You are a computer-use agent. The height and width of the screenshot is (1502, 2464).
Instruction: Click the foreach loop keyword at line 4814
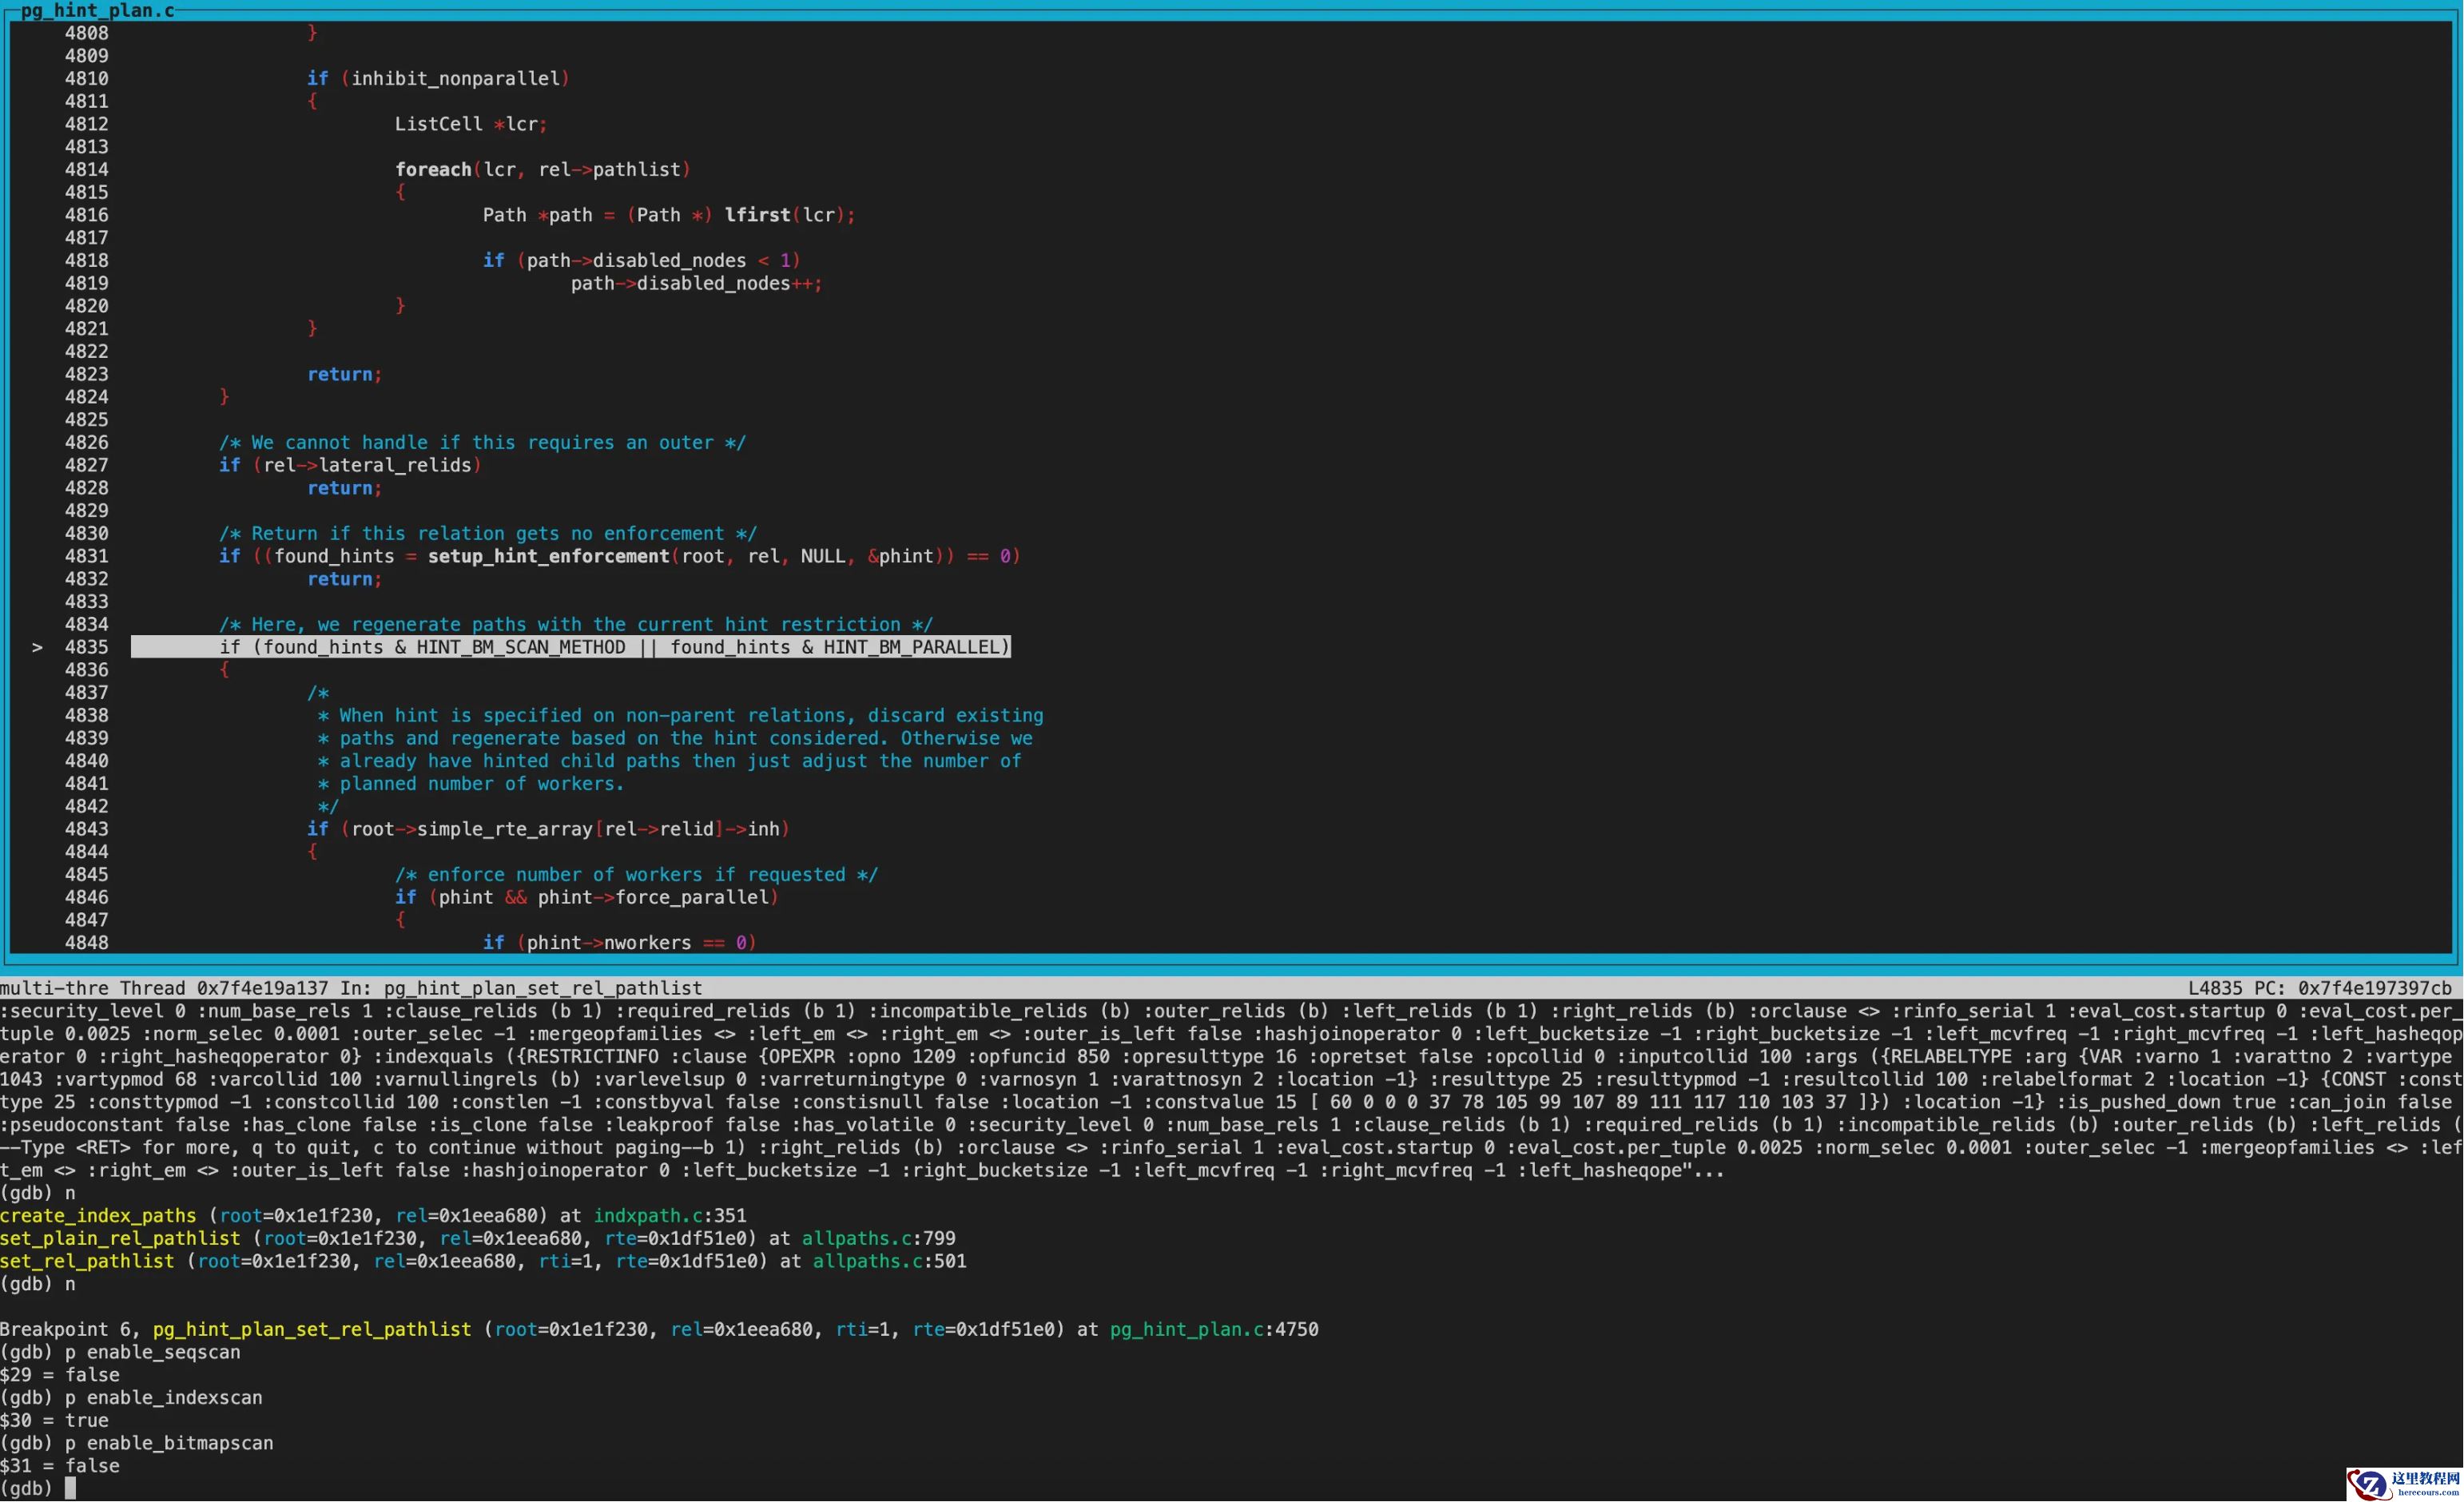432,169
